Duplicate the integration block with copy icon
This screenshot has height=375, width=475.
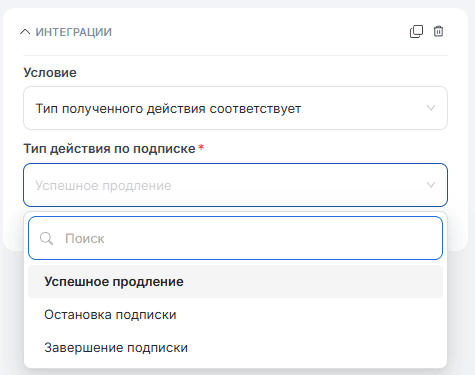(416, 32)
